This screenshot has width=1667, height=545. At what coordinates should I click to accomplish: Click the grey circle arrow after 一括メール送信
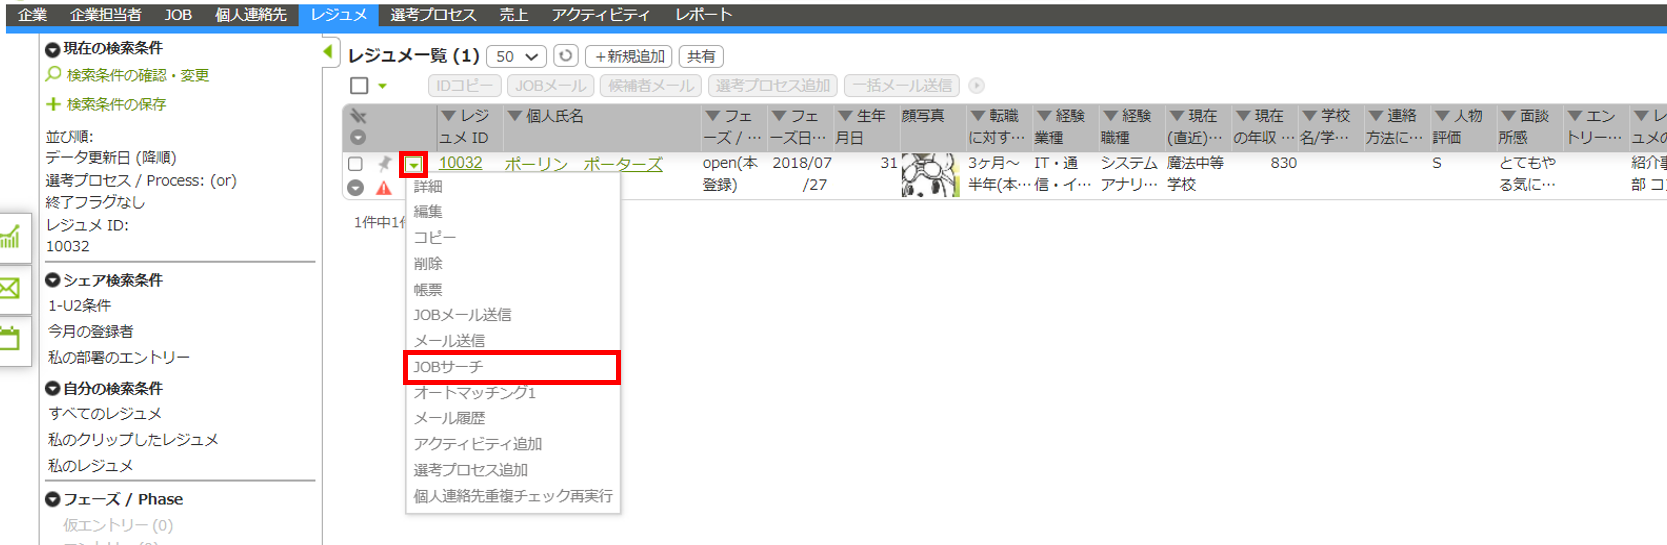(977, 86)
